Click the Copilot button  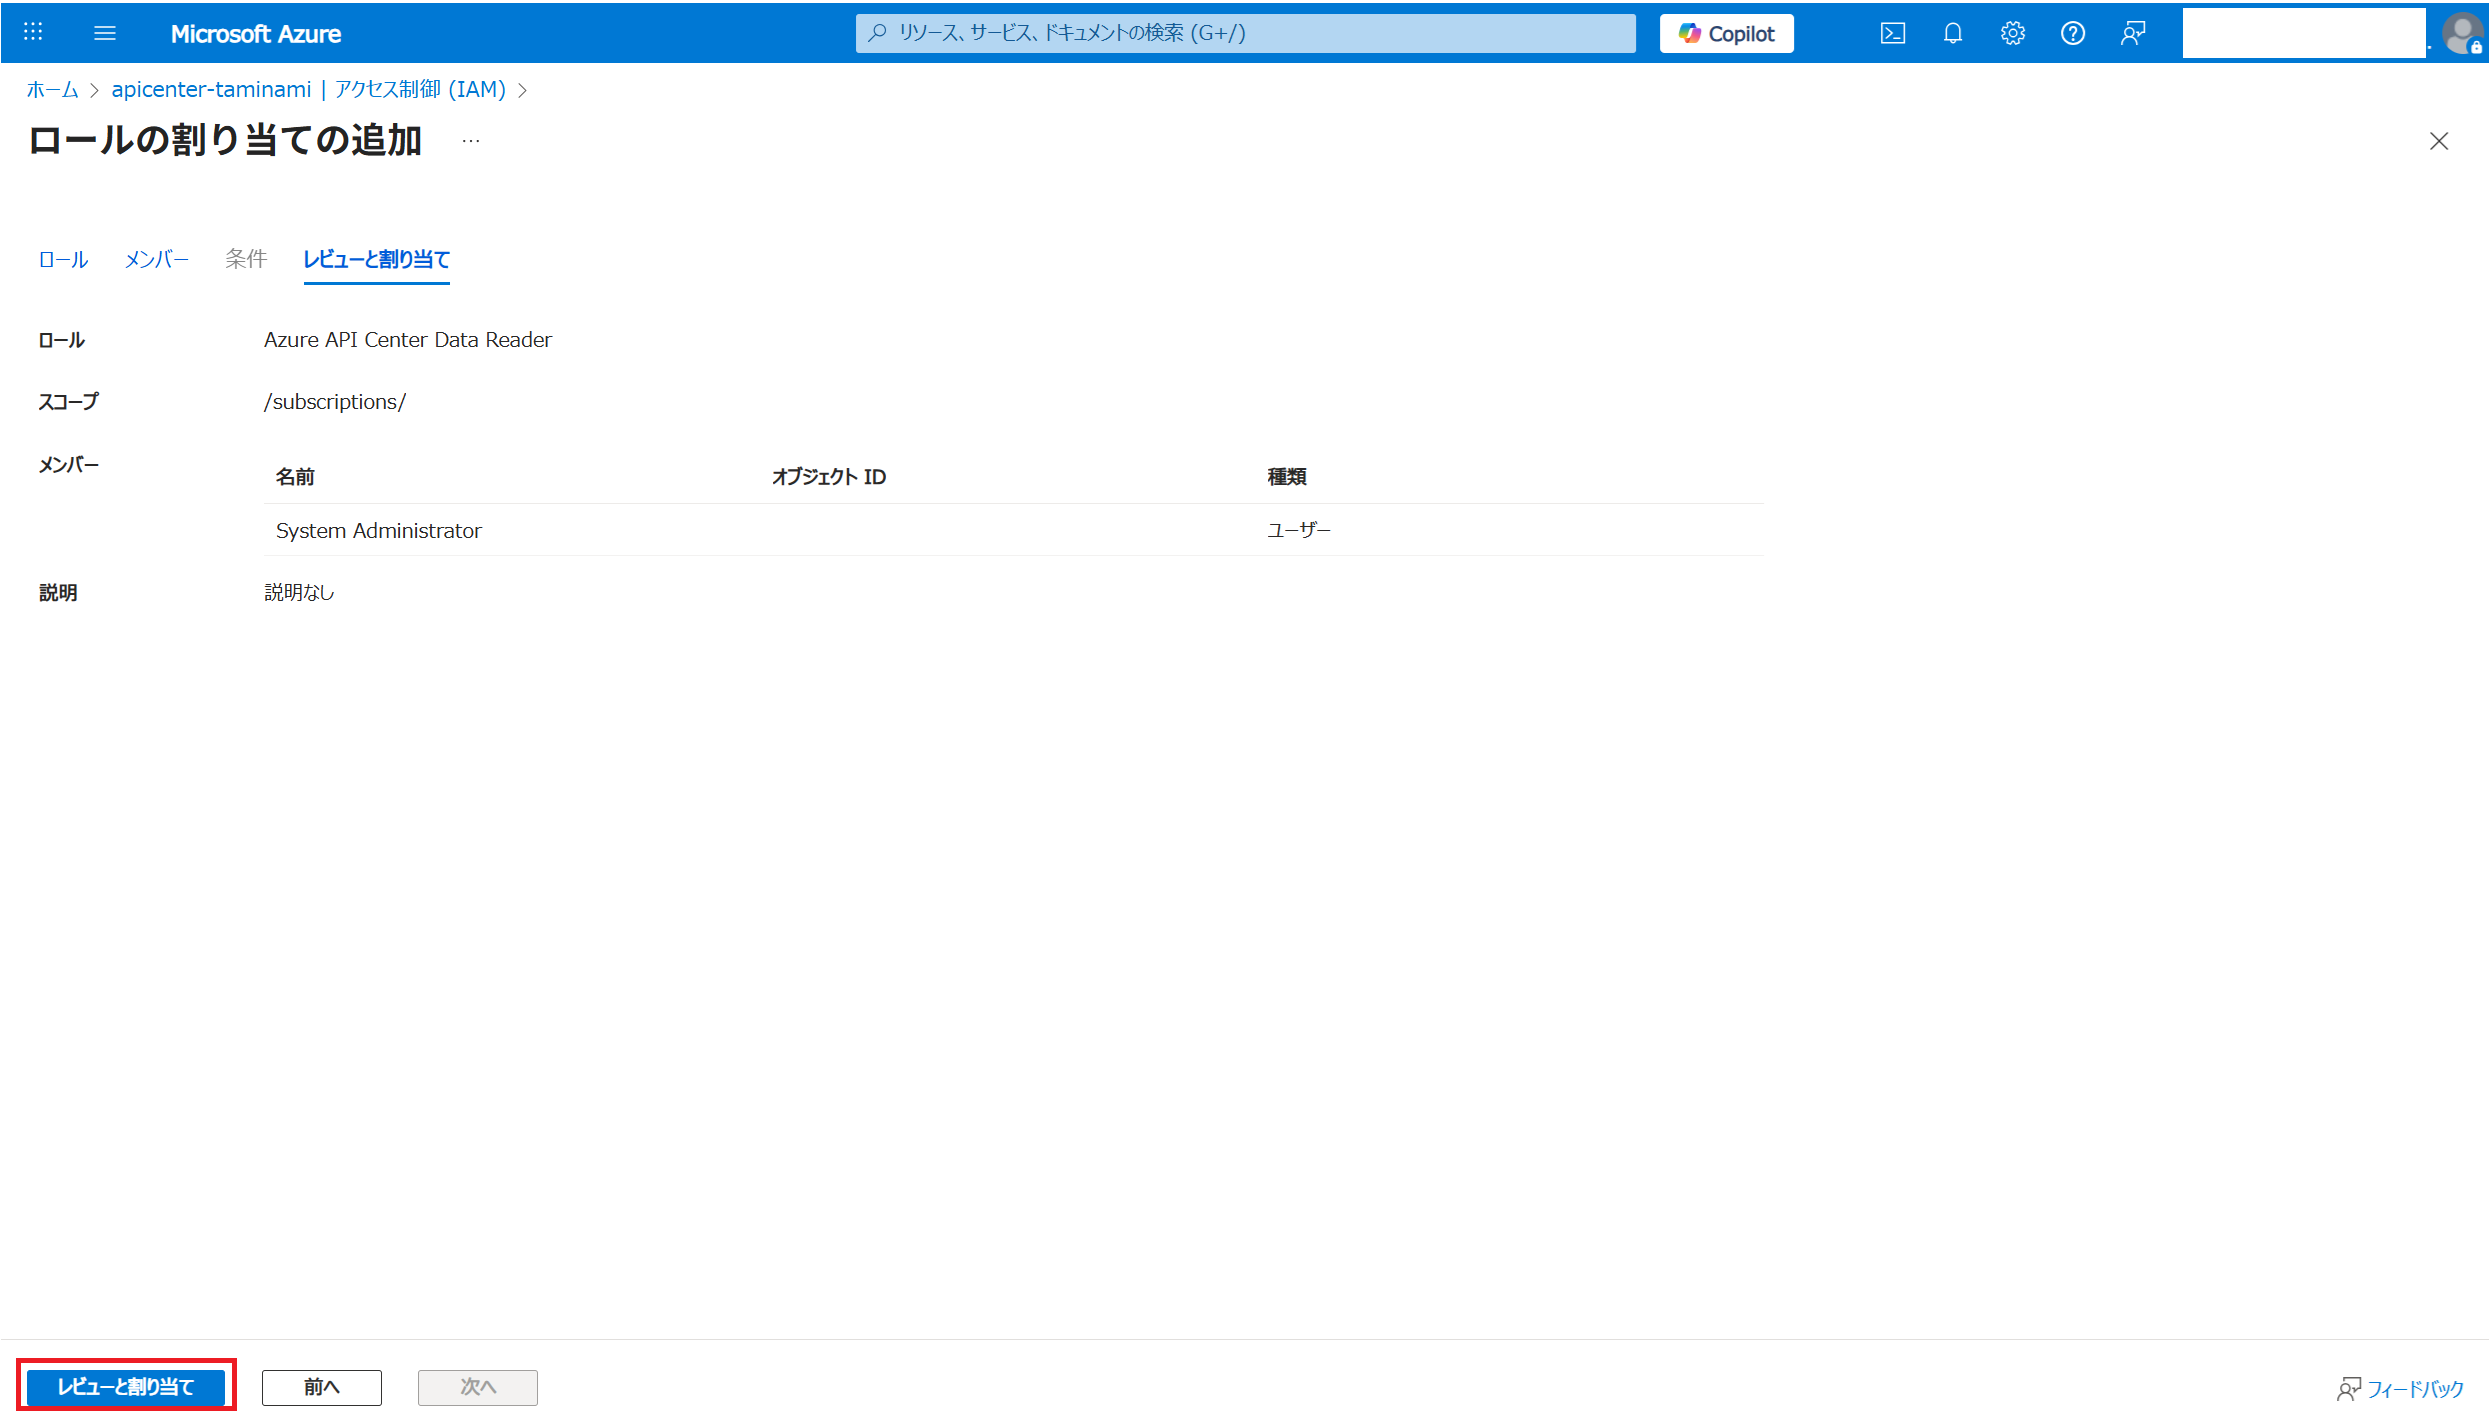[1726, 33]
